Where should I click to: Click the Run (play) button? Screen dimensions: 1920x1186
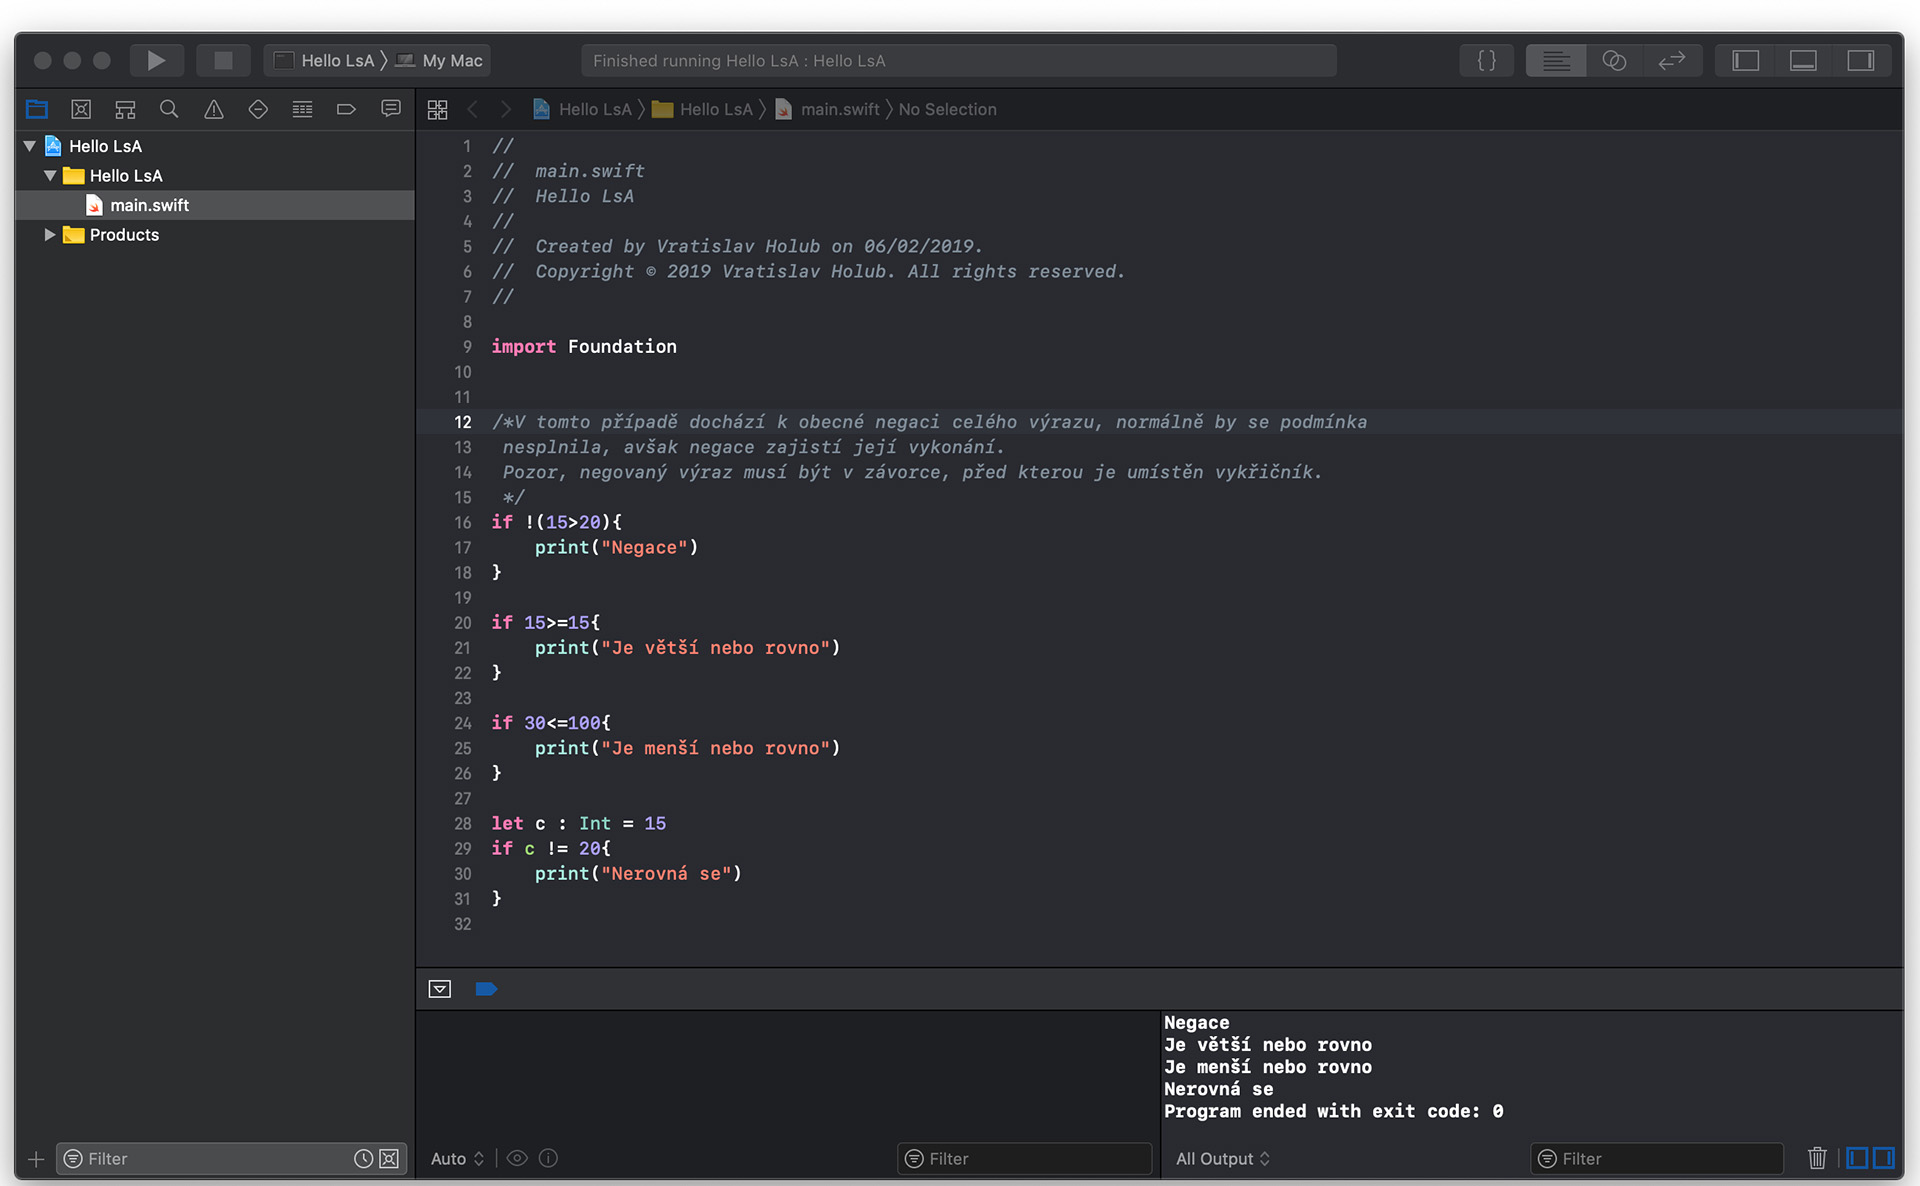156,60
